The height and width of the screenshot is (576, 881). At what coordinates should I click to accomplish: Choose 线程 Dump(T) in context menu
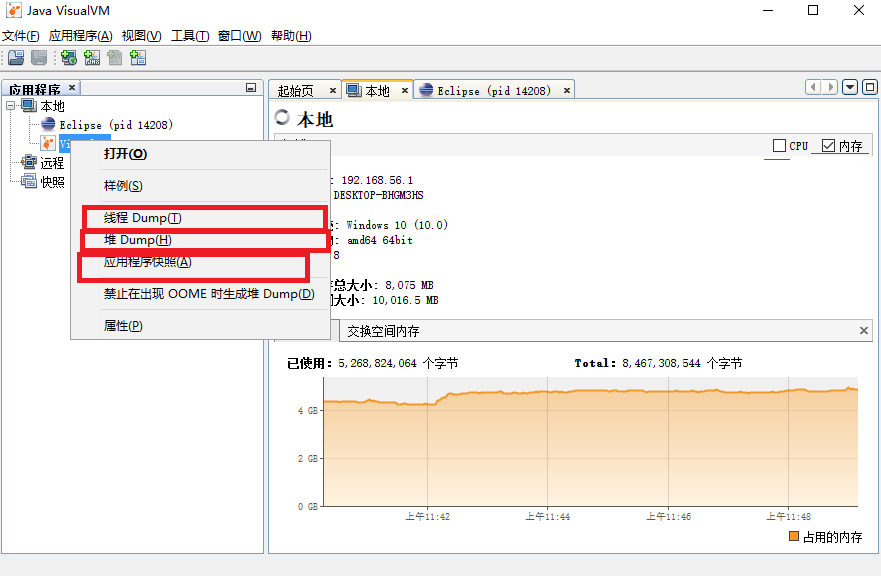(x=200, y=217)
